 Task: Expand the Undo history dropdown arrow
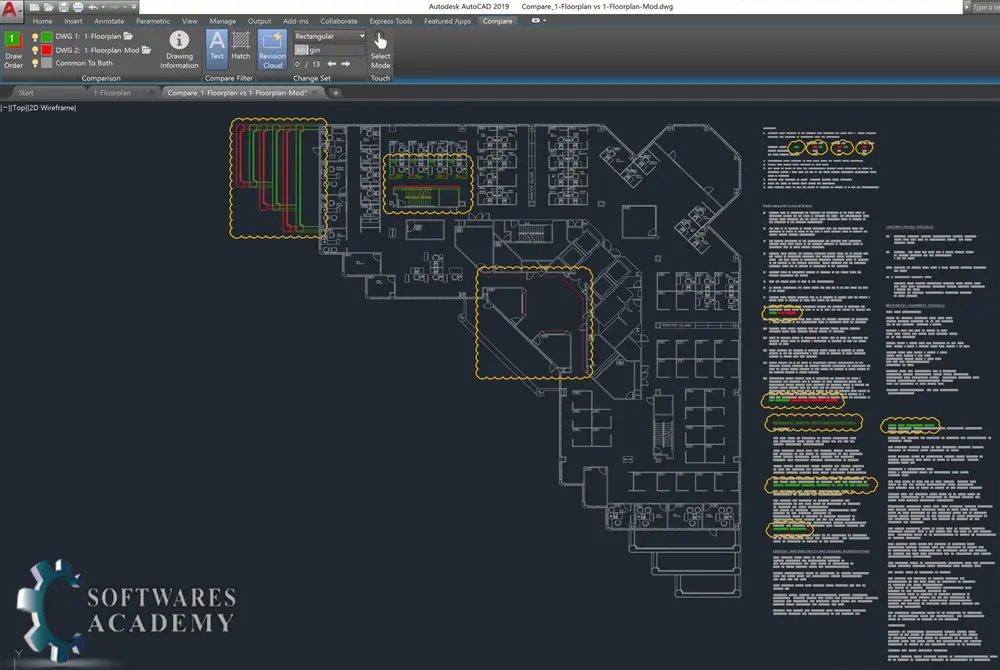click(103, 7)
